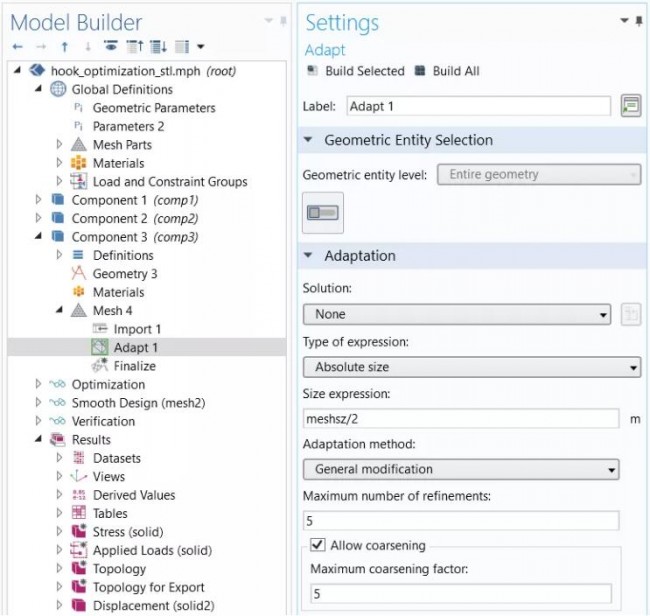
Task: Open the Type of expression dropdown
Action: pyautogui.click(x=471, y=367)
